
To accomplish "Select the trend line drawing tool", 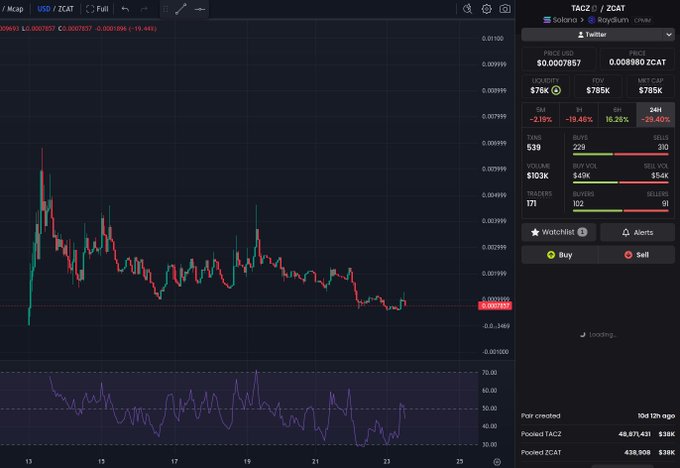I will (x=181, y=9).
